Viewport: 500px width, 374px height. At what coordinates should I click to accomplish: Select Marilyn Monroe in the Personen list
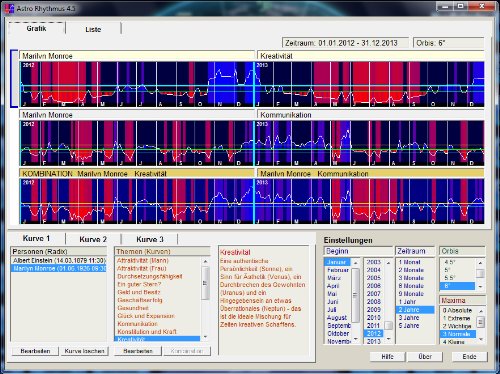pos(59,268)
